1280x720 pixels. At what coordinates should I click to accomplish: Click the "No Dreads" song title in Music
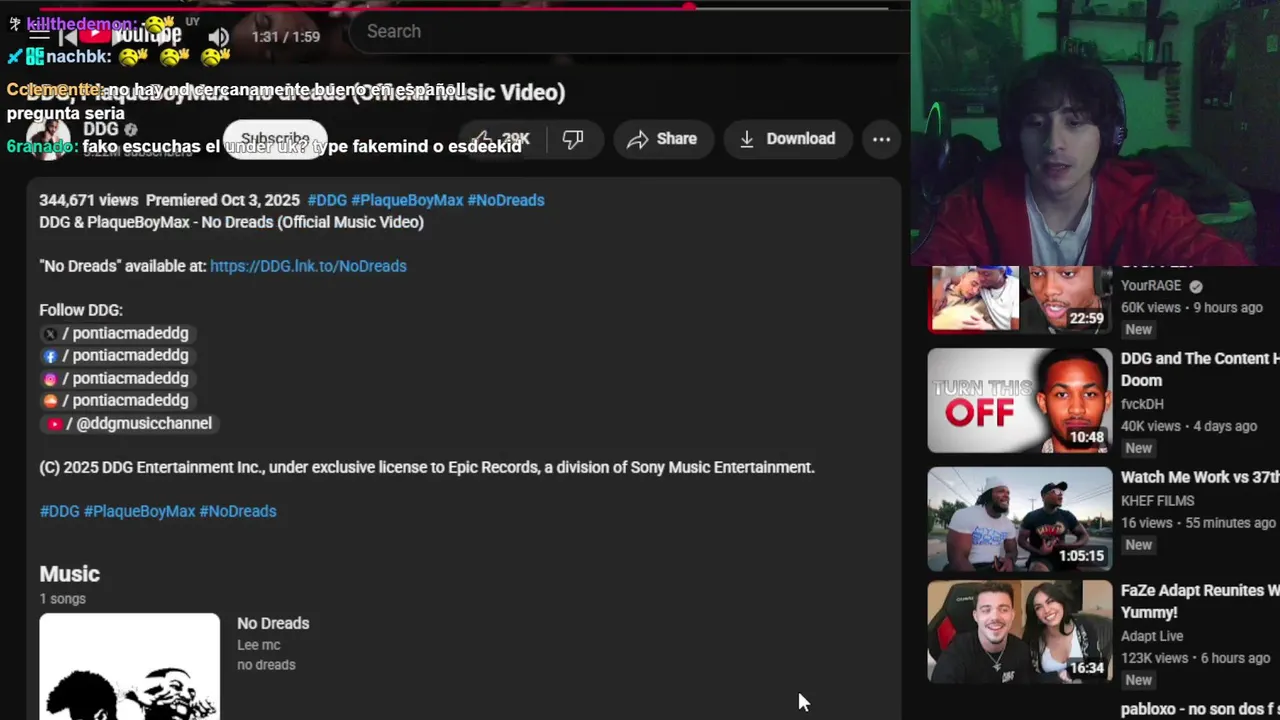[273, 623]
